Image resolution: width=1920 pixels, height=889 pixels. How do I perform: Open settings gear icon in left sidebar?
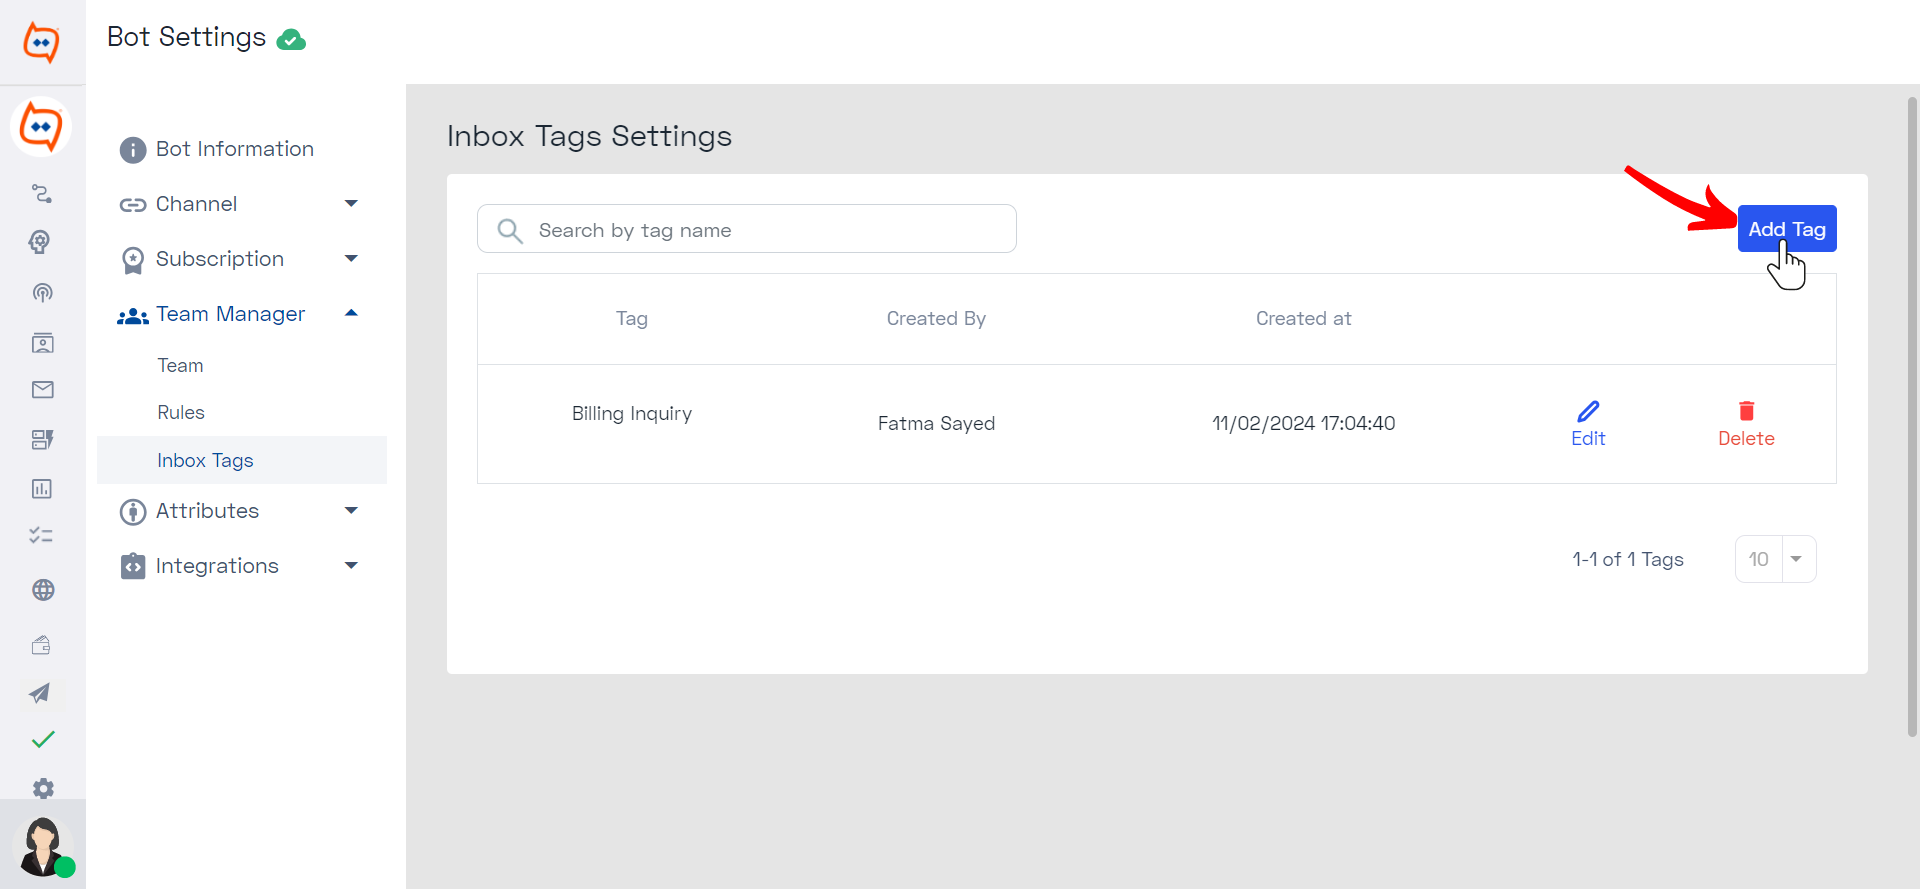point(43,788)
